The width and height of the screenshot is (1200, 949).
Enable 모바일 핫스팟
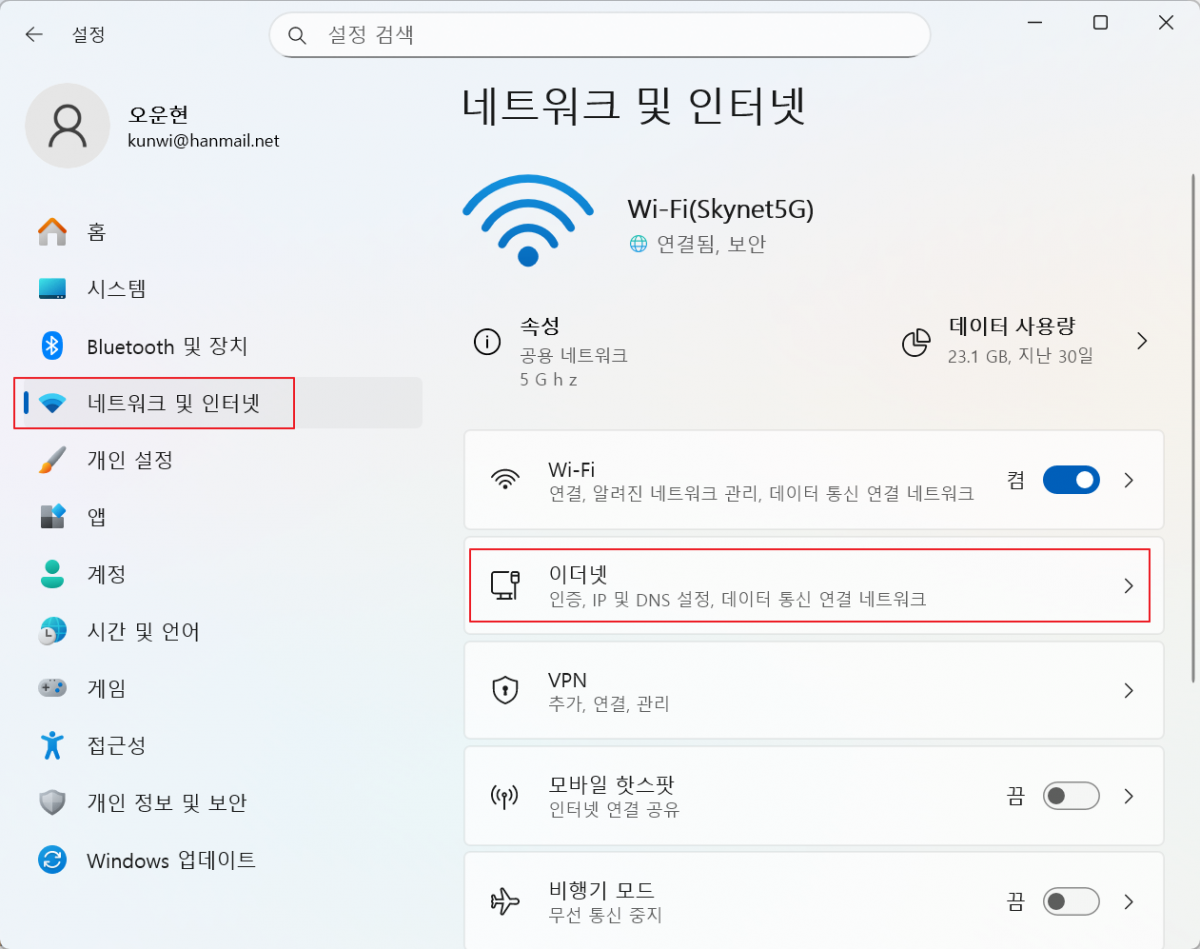pyautogui.click(x=1071, y=796)
